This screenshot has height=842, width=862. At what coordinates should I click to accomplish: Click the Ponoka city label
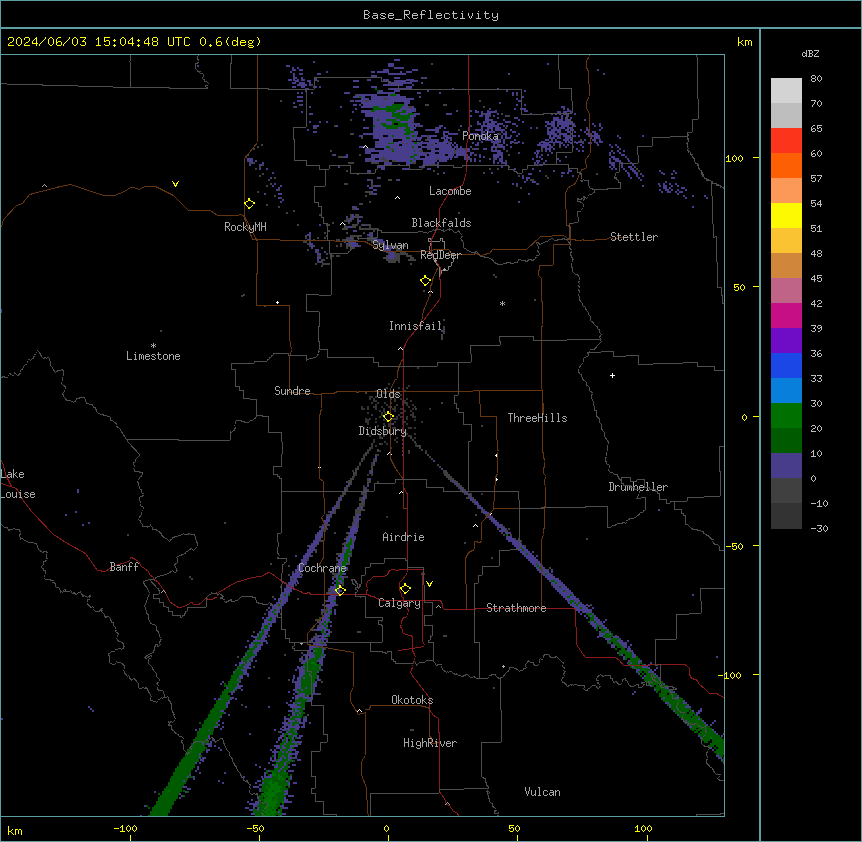(x=480, y=136)
